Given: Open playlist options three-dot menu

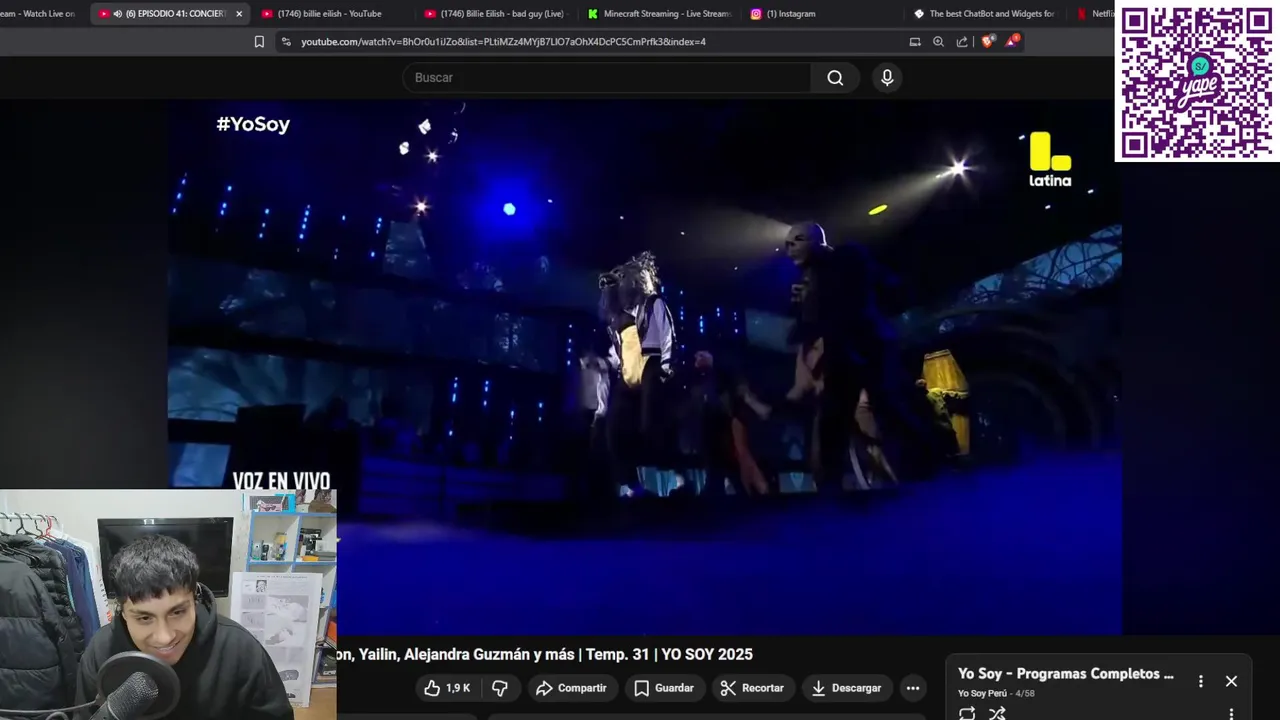Looking at the screenshot, I should pyautogui.click(x=1201, y=681).
